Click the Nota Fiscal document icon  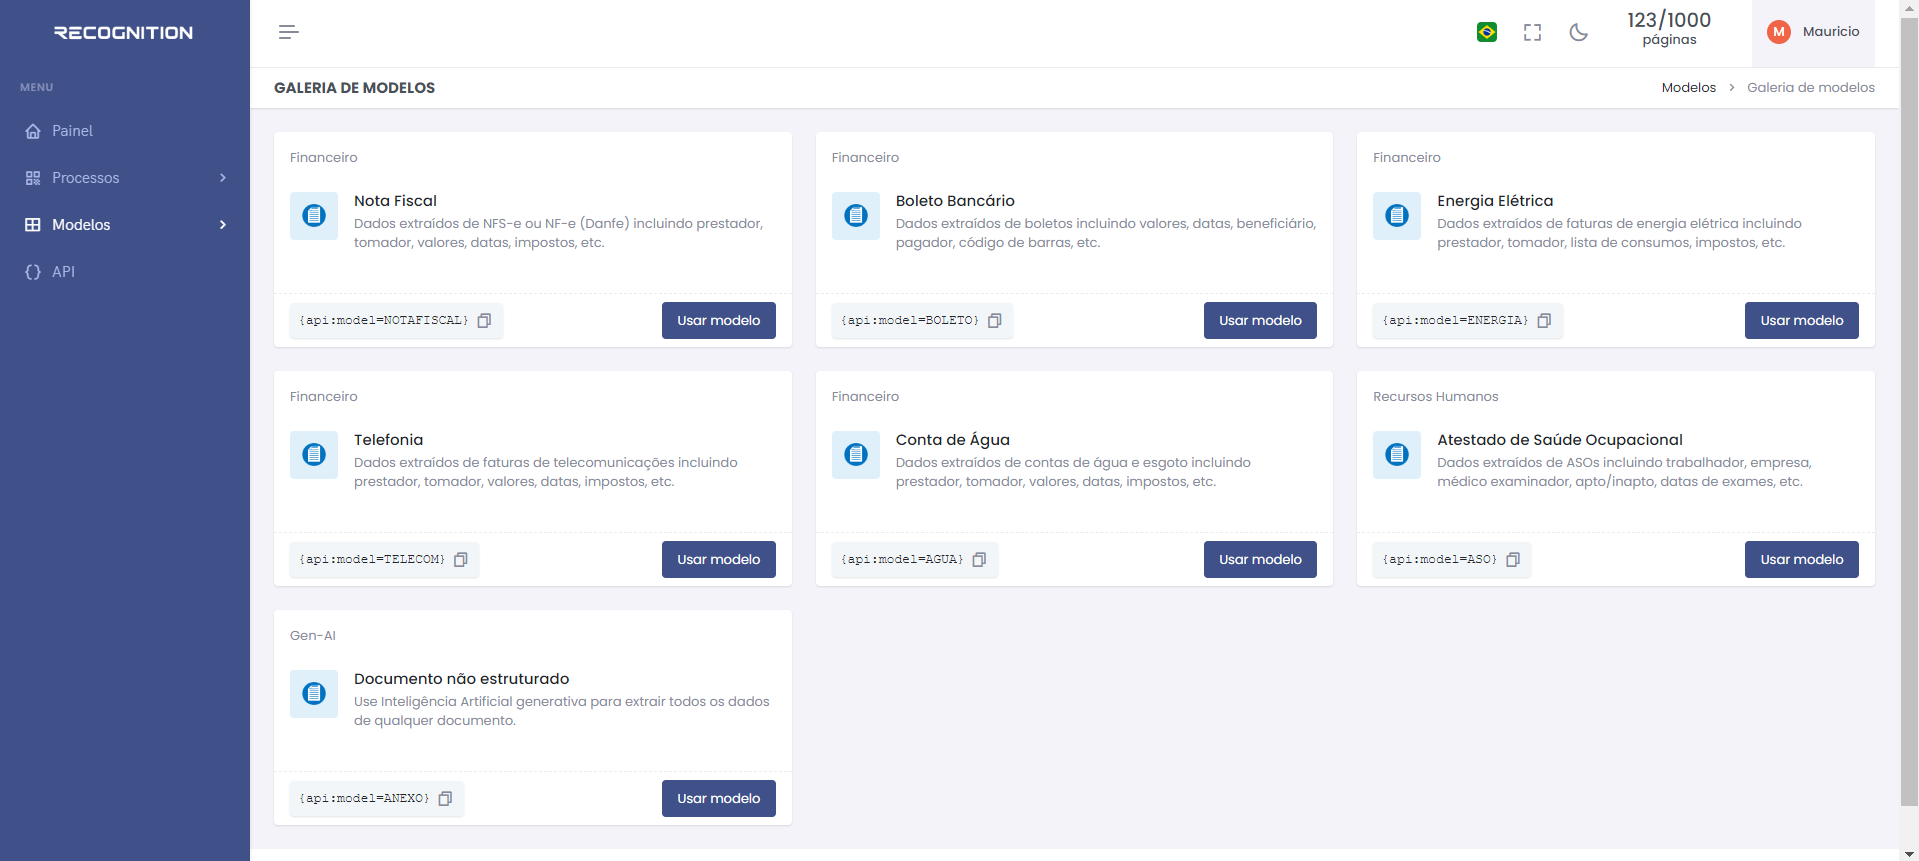(x=314, y=216)
